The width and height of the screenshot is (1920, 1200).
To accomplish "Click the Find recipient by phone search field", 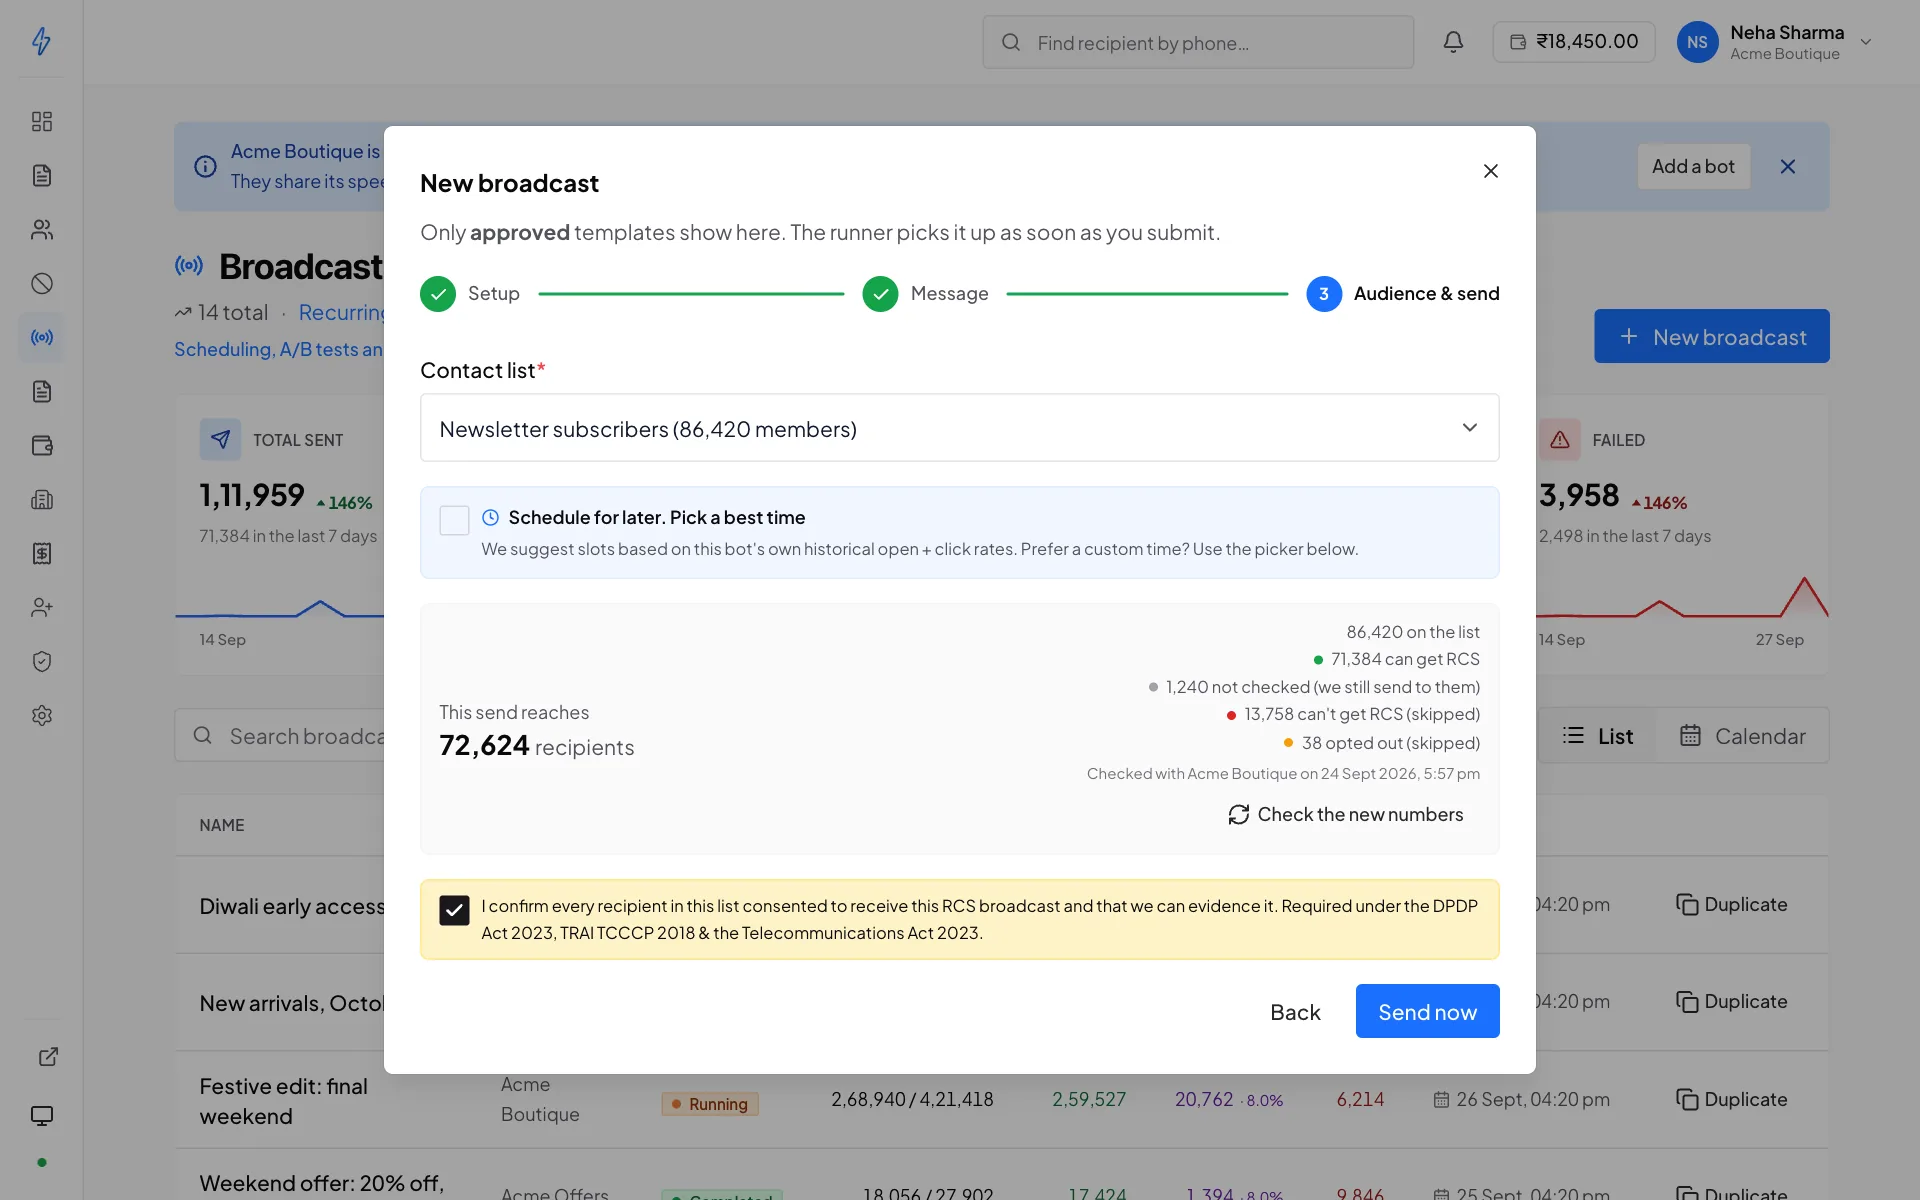I will (x=1198, y=42).
